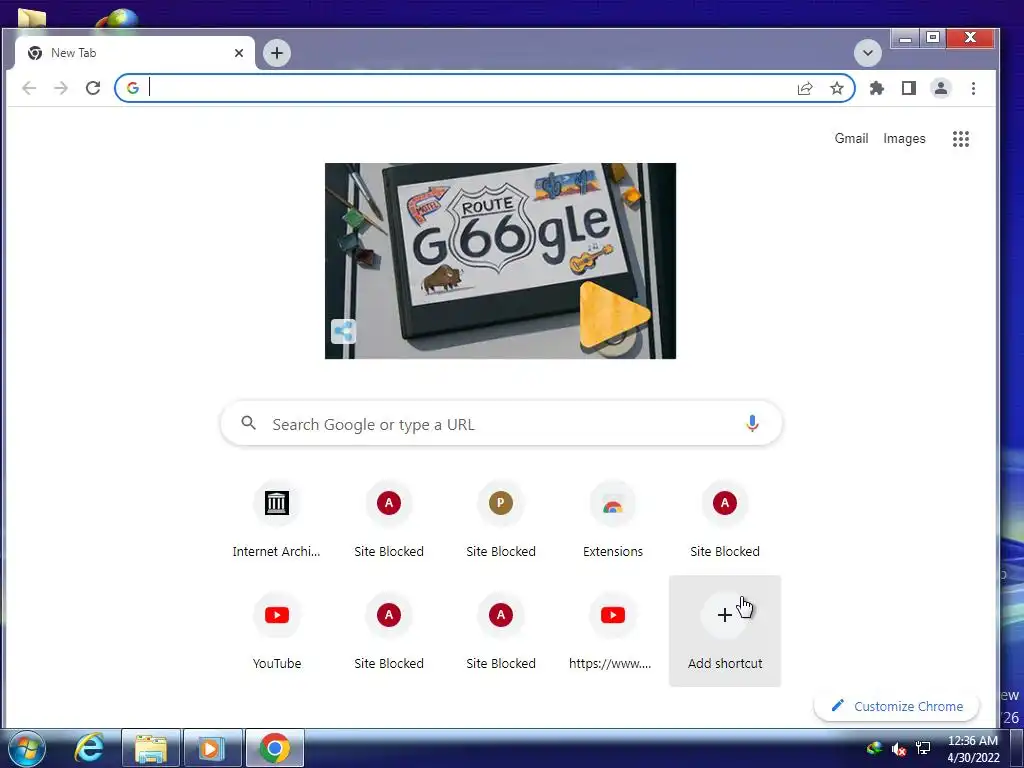Open the Google apps grid
1024x768 pixels.
tap(960, 138)
